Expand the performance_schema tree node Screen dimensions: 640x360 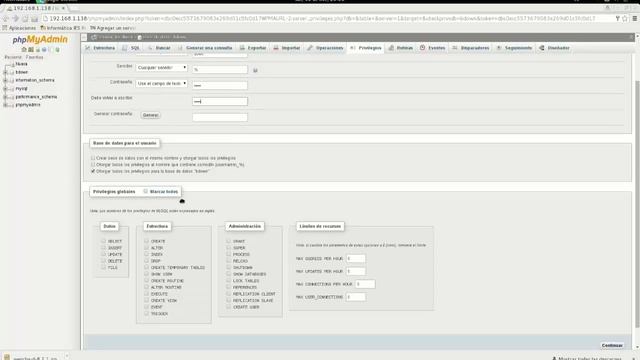[5, 97]
